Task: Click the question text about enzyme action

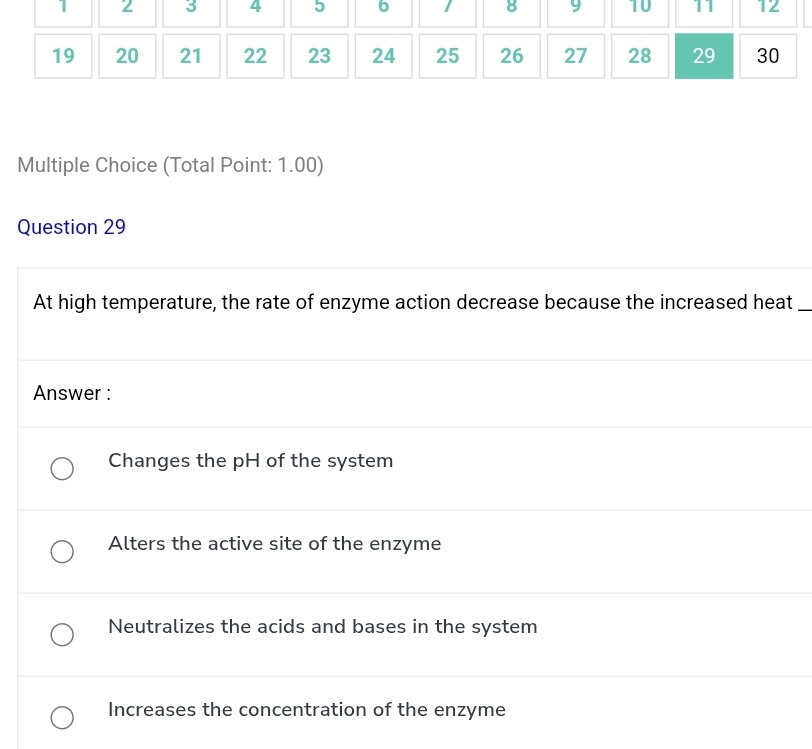Action: [420, 302]
